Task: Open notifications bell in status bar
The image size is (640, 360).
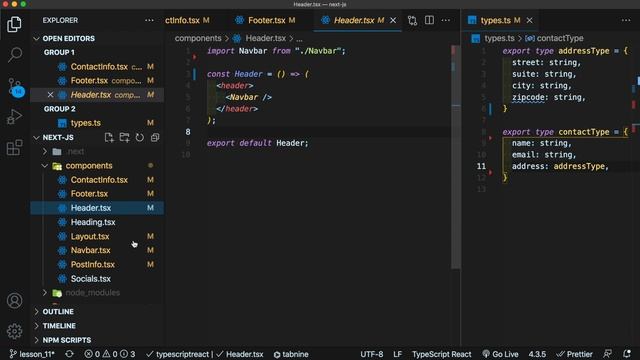Action: coord(627,354)
